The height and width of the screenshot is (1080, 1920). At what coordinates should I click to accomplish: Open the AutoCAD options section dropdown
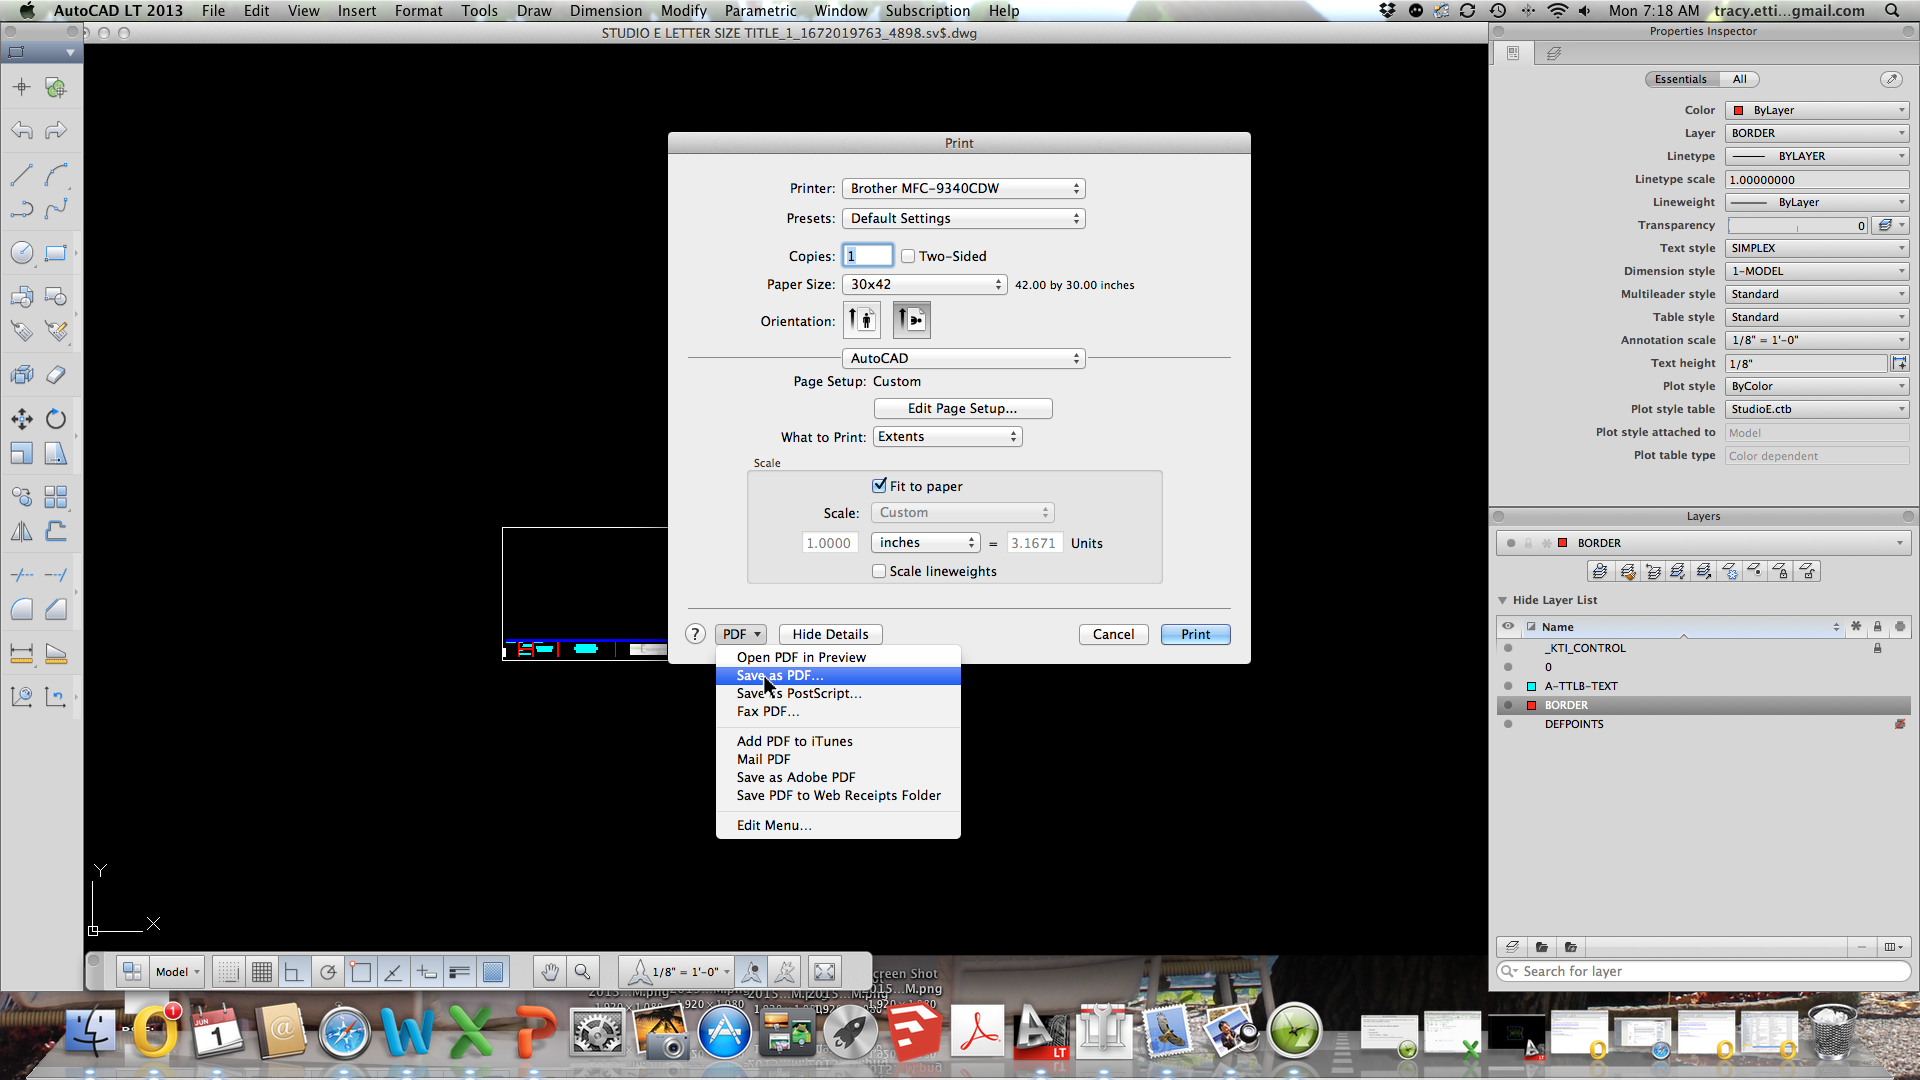click(964, 358)
